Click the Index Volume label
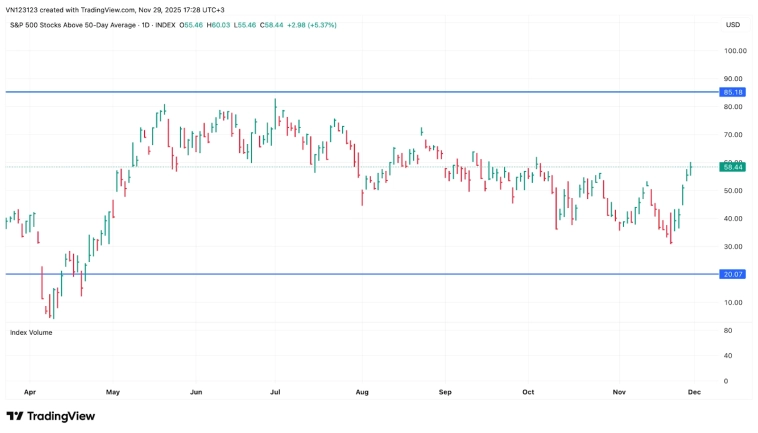The image size is (758, 433). 31,332
